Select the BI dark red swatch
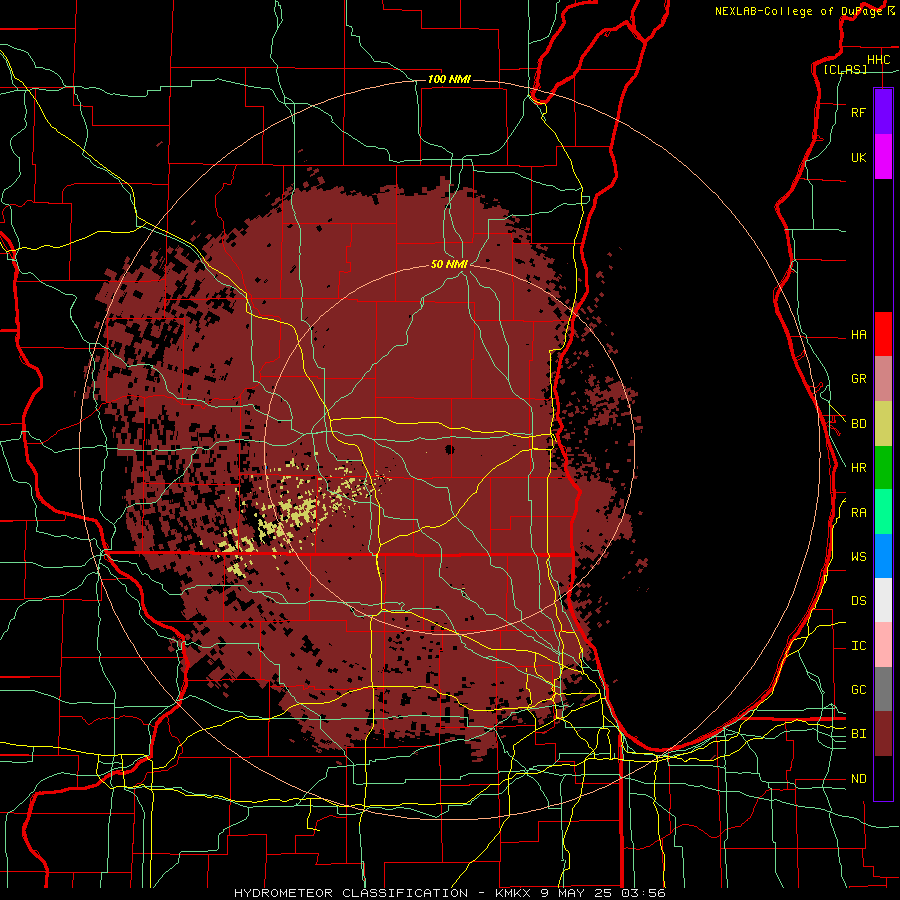The width and height of the screenshot is (900, 900). click(x=883, y=734)
